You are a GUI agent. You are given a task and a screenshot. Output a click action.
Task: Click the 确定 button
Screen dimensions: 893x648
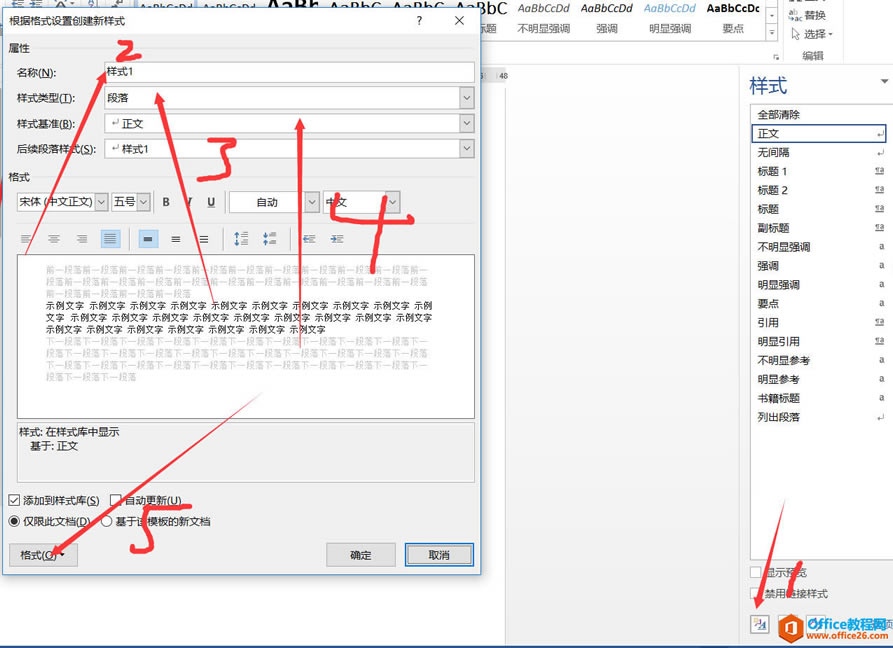361,555
